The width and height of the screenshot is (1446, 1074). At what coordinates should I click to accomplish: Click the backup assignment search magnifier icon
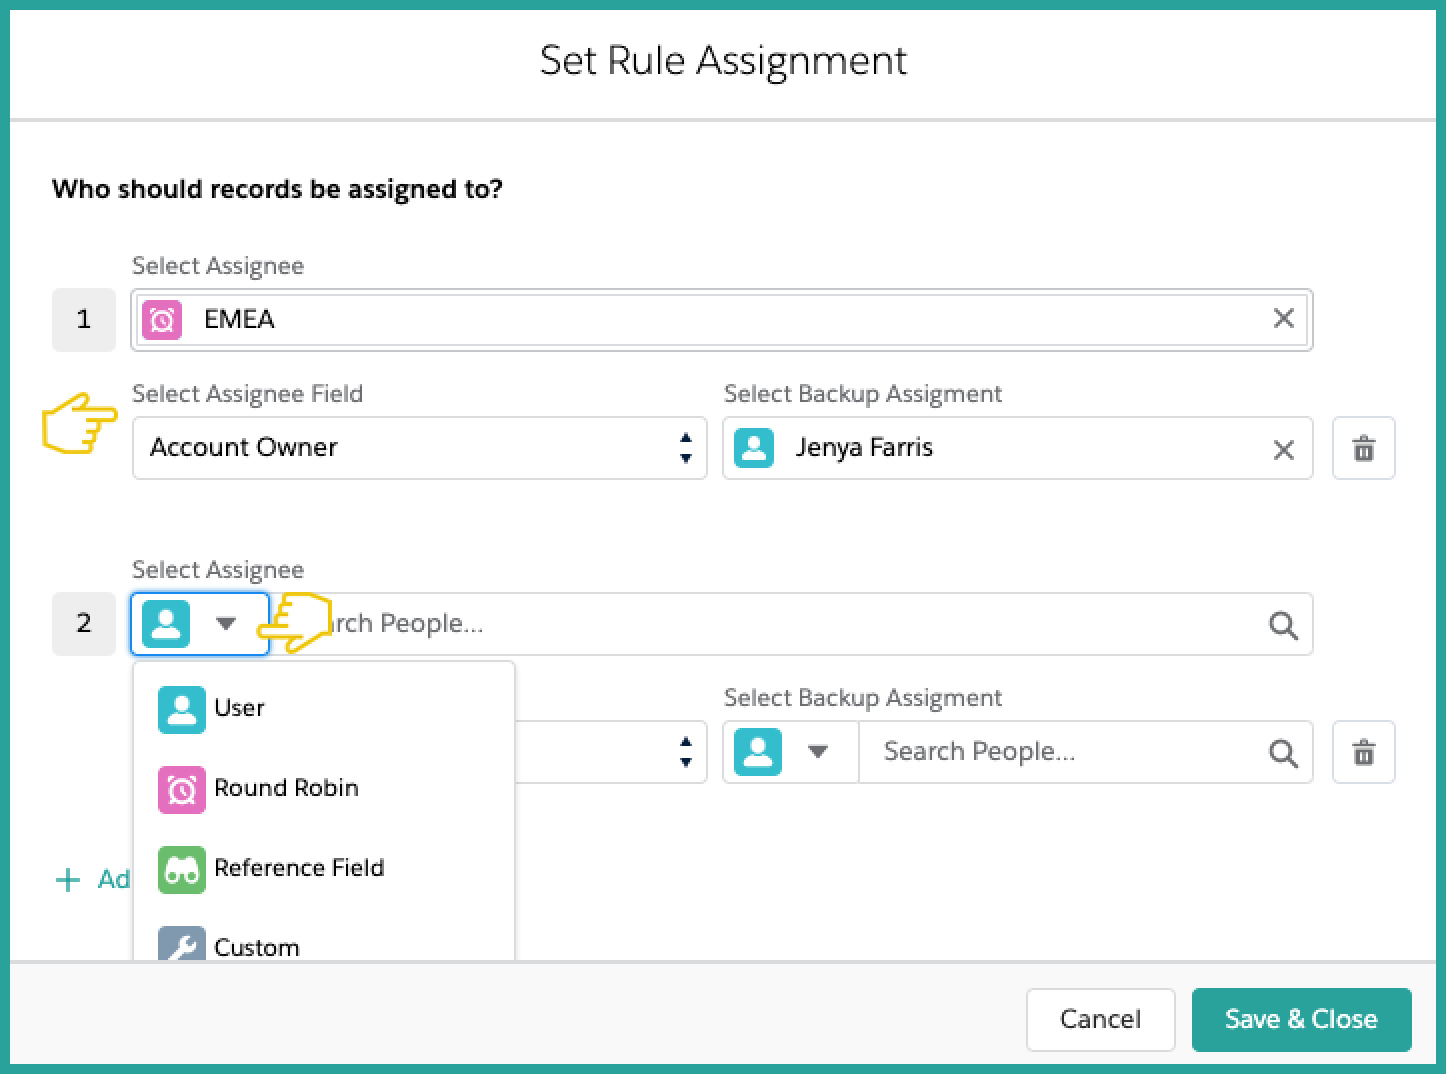pos(1283,752)
